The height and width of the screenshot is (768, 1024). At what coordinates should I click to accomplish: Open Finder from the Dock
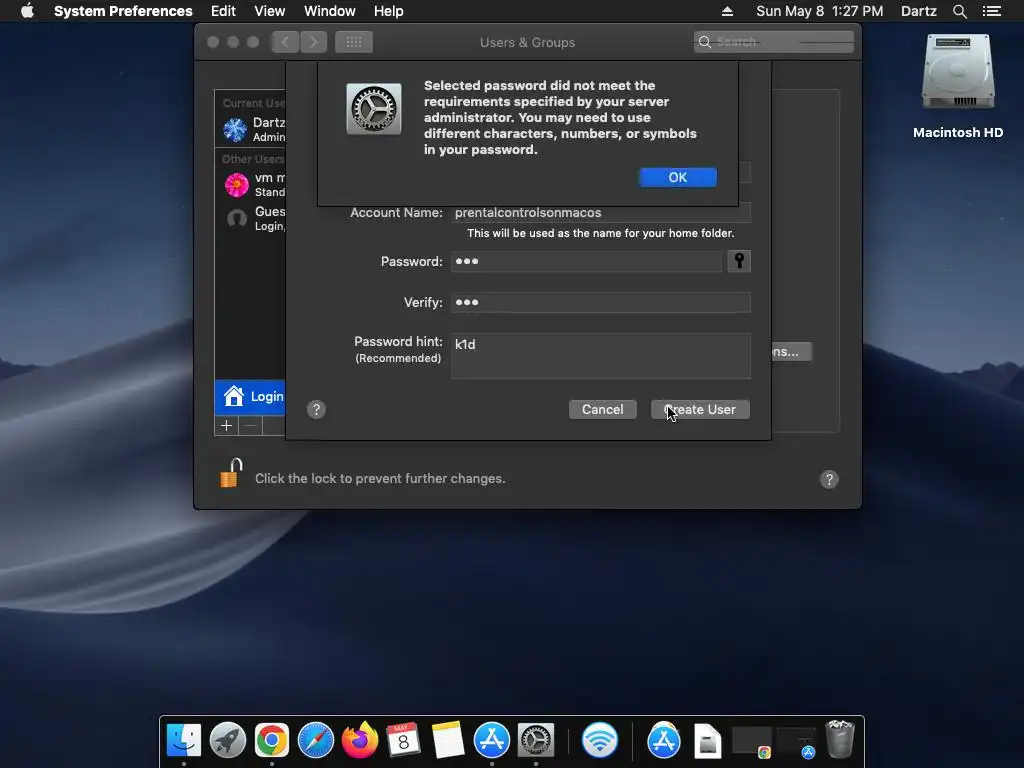(x=184, y=741)
